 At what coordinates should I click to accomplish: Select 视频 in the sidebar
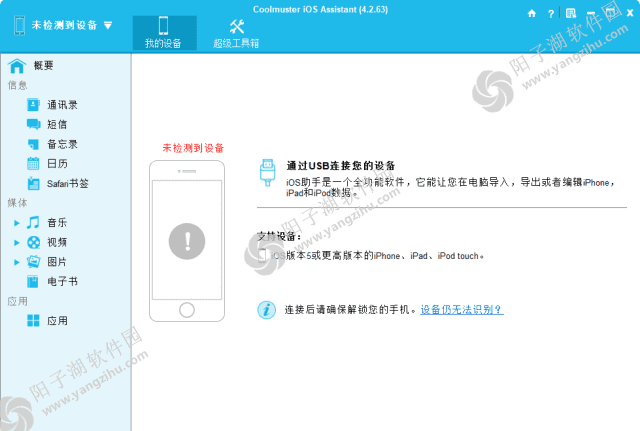57,242
